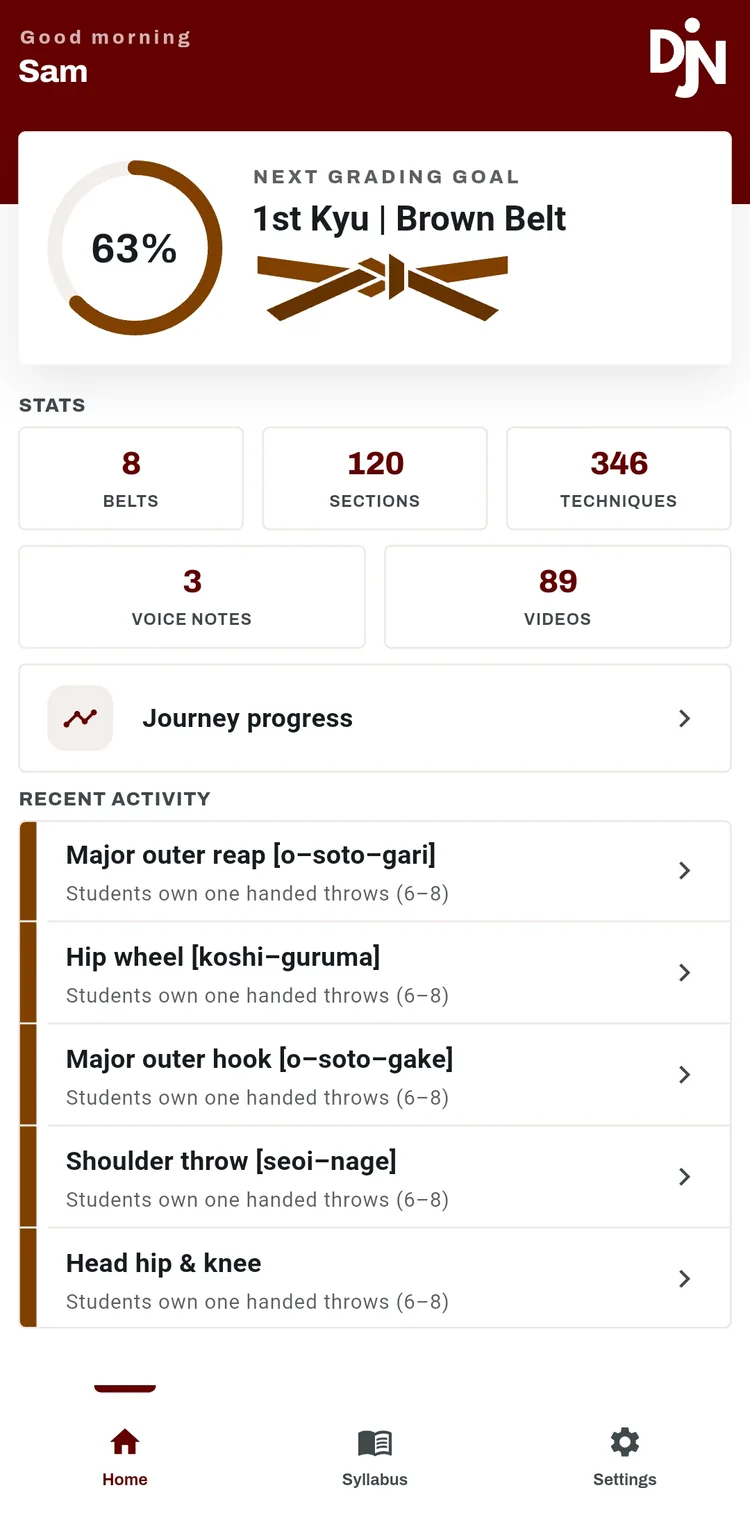Click the Journey progress chart icon
This screenshot has height=1531, width=750.
pos(80,718)
